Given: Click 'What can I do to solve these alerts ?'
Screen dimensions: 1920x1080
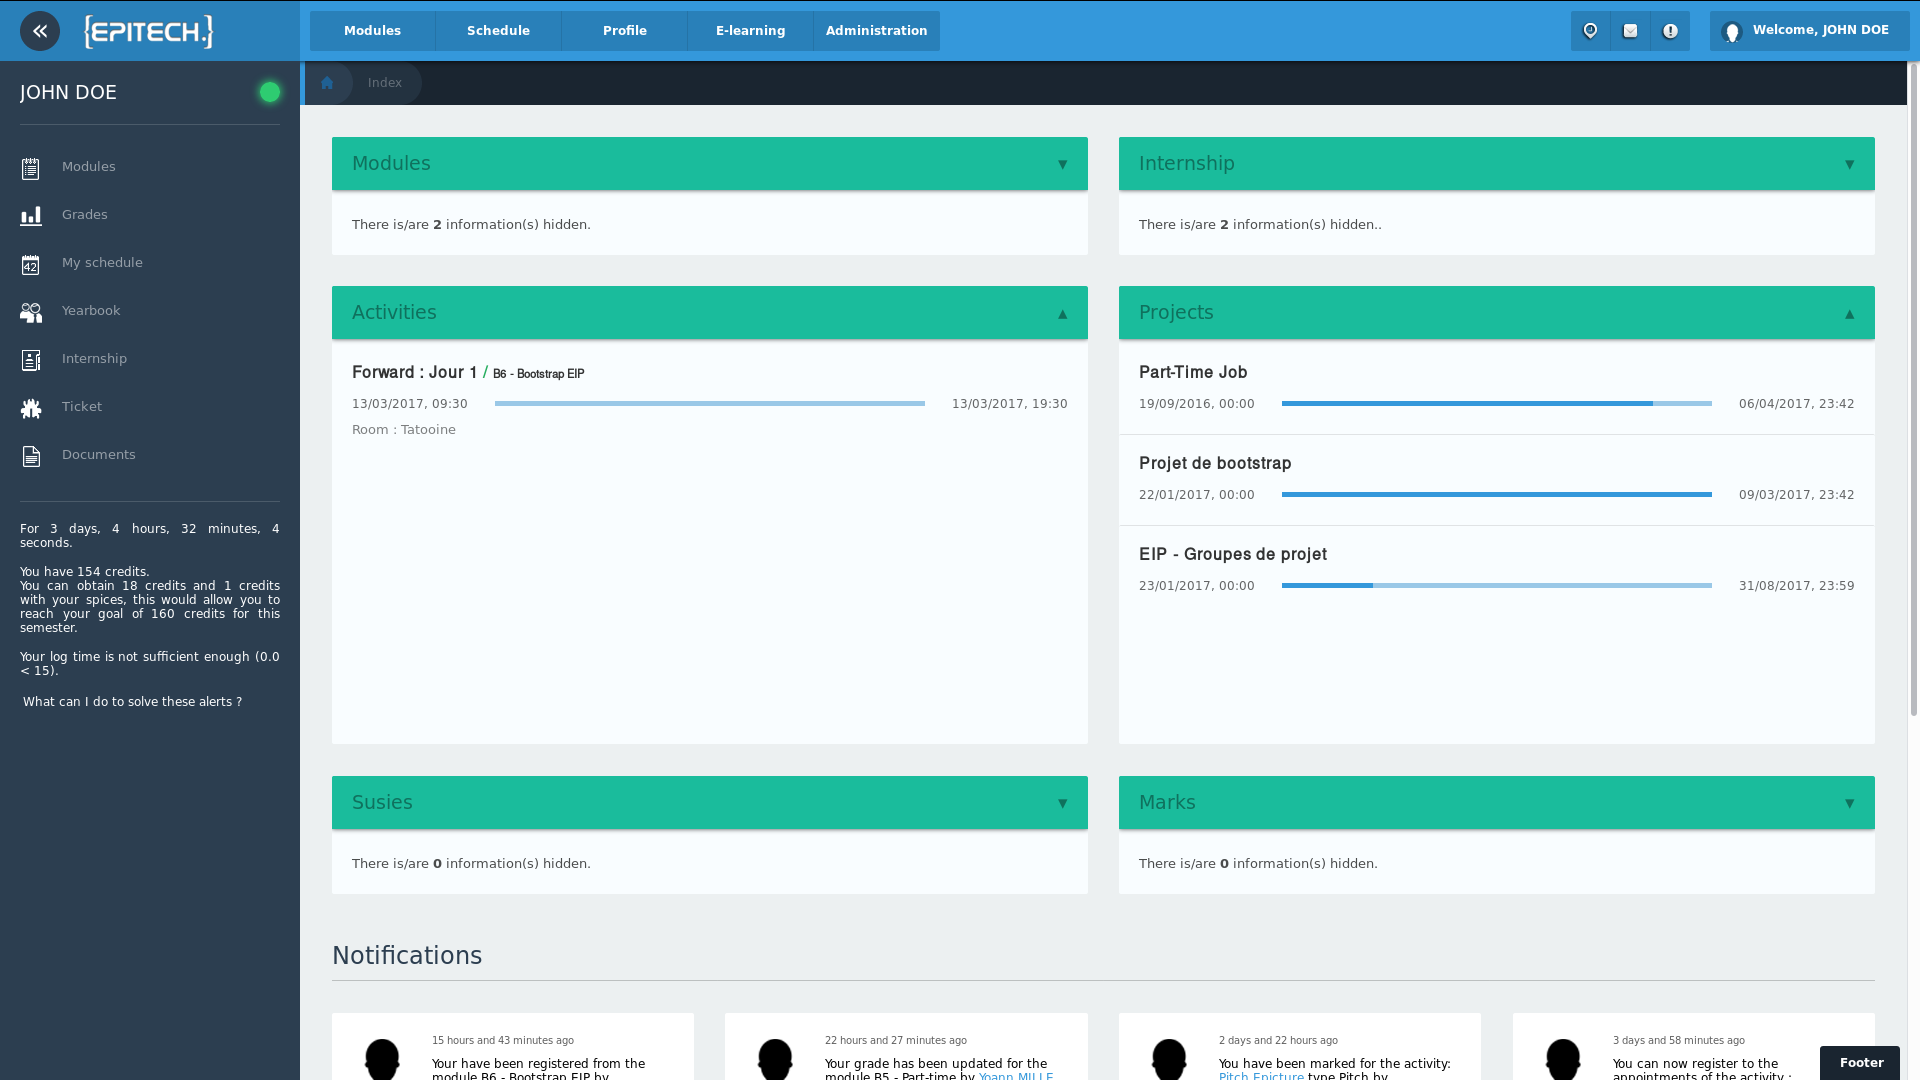Looking at the screenshot, I should [x=132, y=701].
